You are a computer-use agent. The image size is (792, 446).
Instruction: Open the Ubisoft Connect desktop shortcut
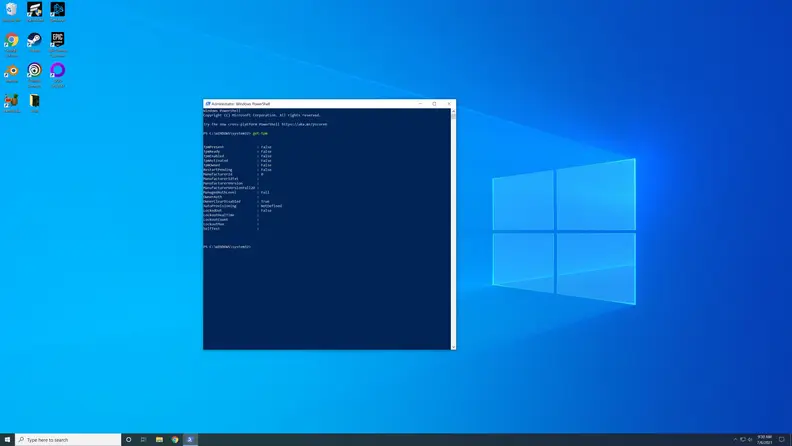click(x=34, y=74)
